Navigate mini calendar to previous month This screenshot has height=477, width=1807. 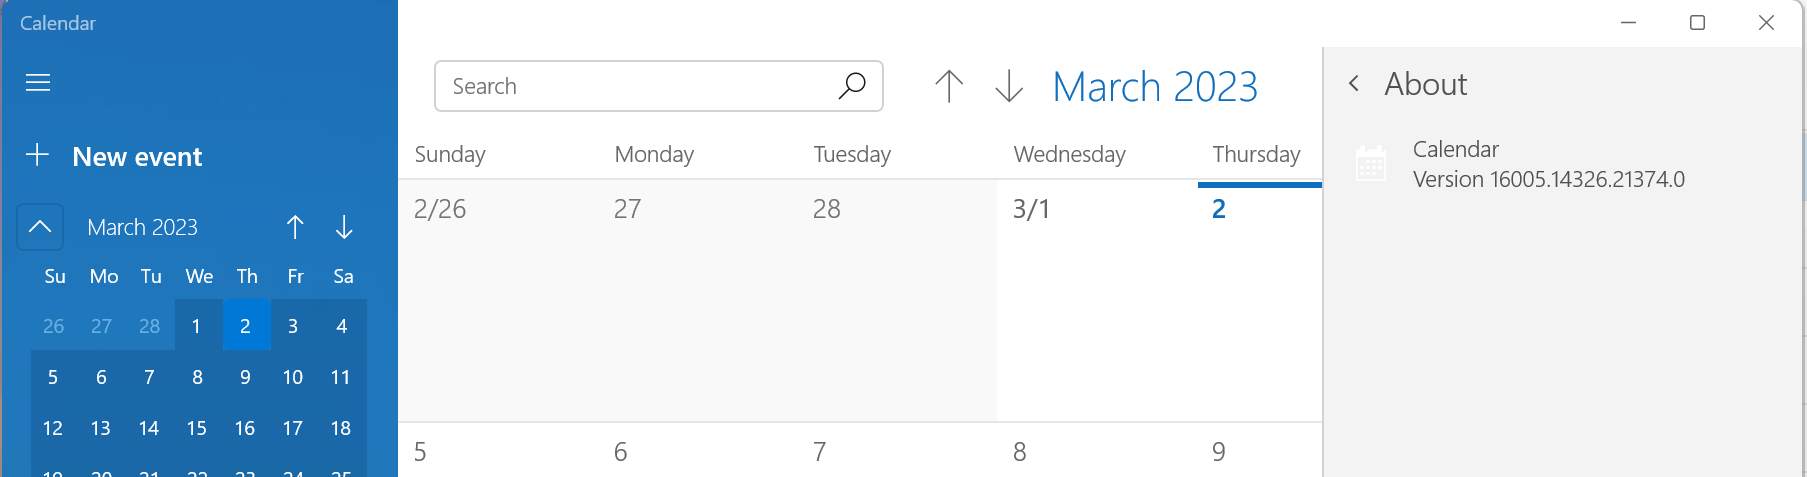point(295,227)
